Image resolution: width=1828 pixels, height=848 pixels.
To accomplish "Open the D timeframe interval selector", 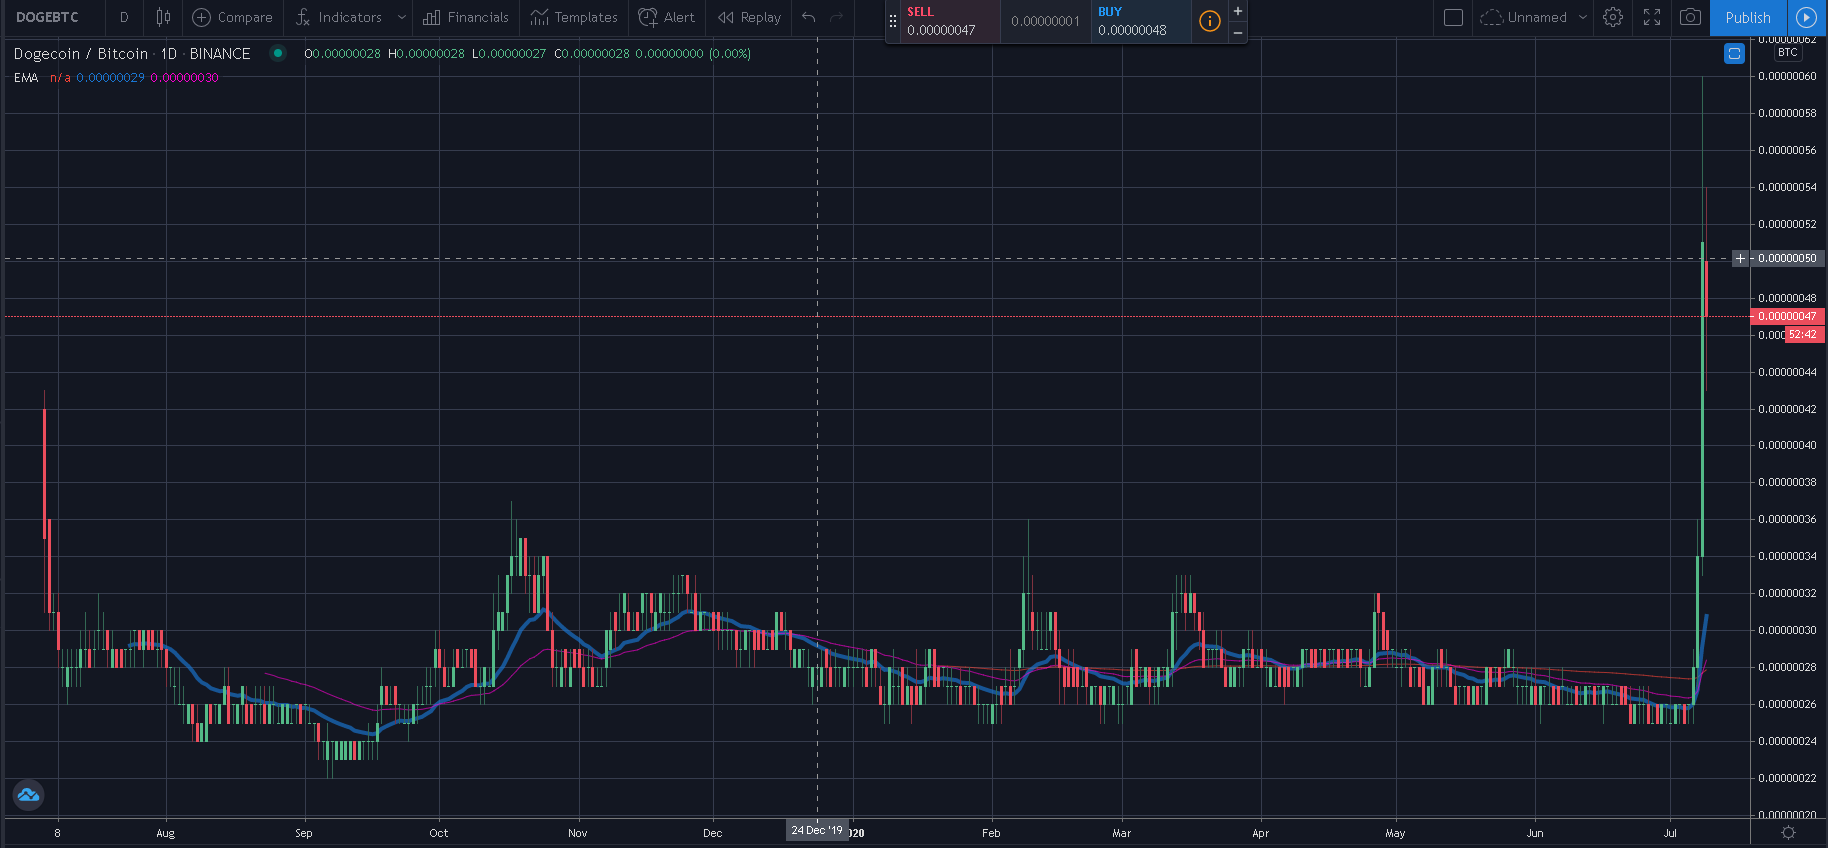I will [124, 17].
